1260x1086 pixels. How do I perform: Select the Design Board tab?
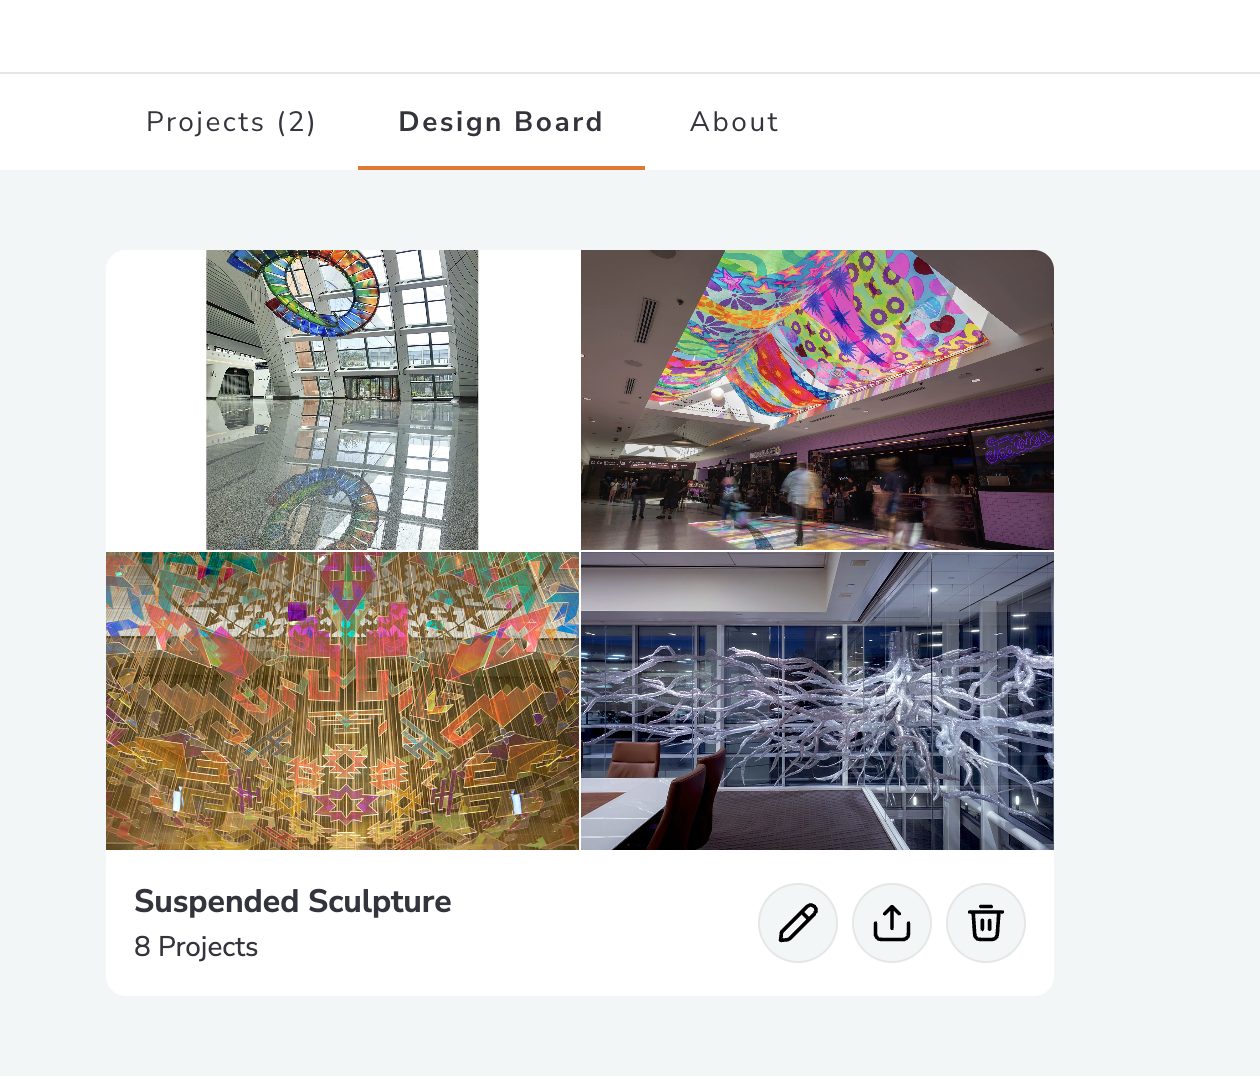point(501,122)
